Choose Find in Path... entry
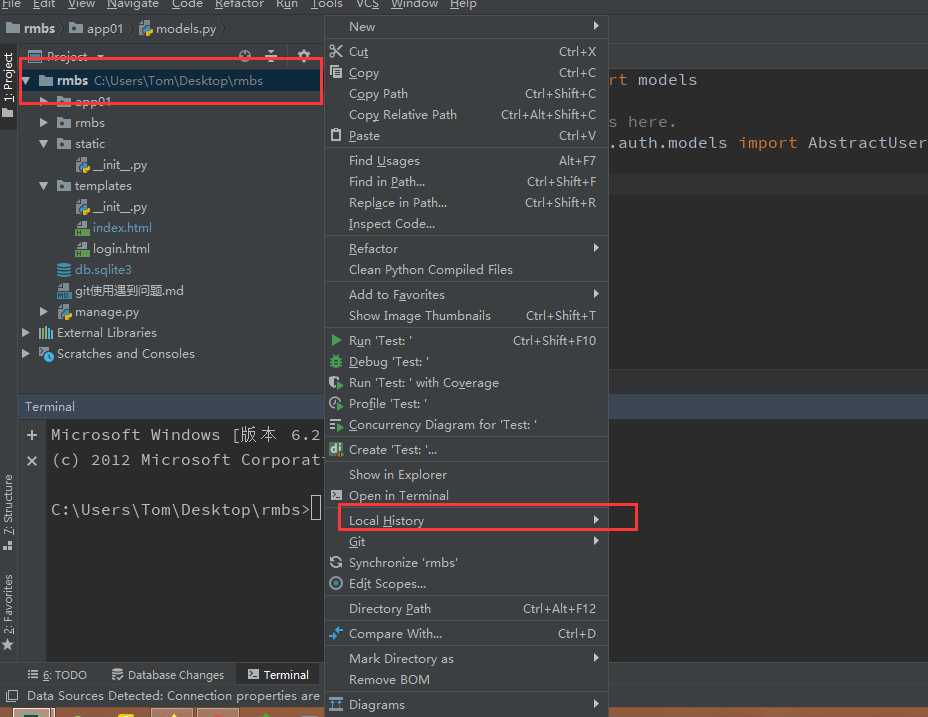 466,181
